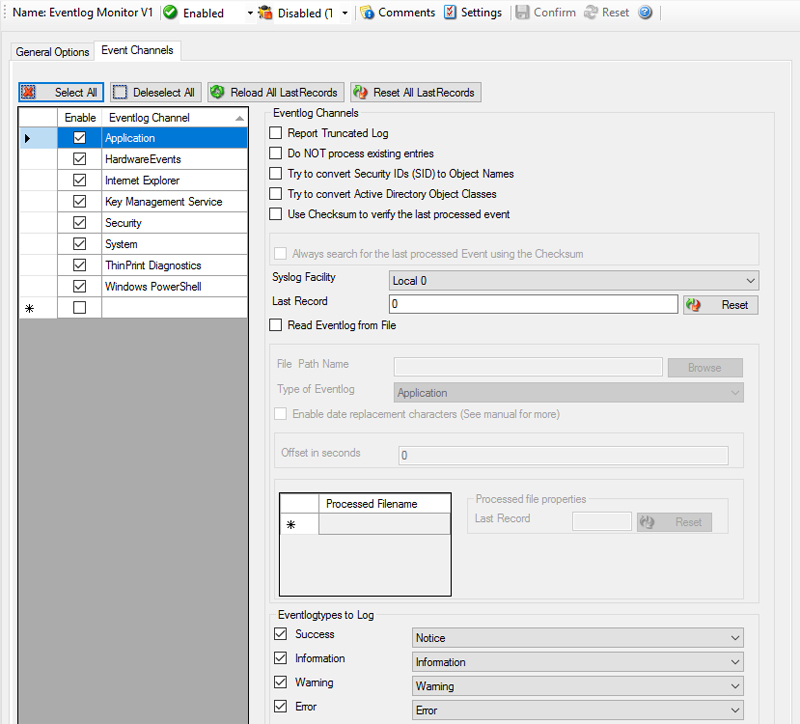Uncheck the Windows PowerShell channel
This screenshot has height=724, width=800.
pyautogui.click(x=80, y=287)
